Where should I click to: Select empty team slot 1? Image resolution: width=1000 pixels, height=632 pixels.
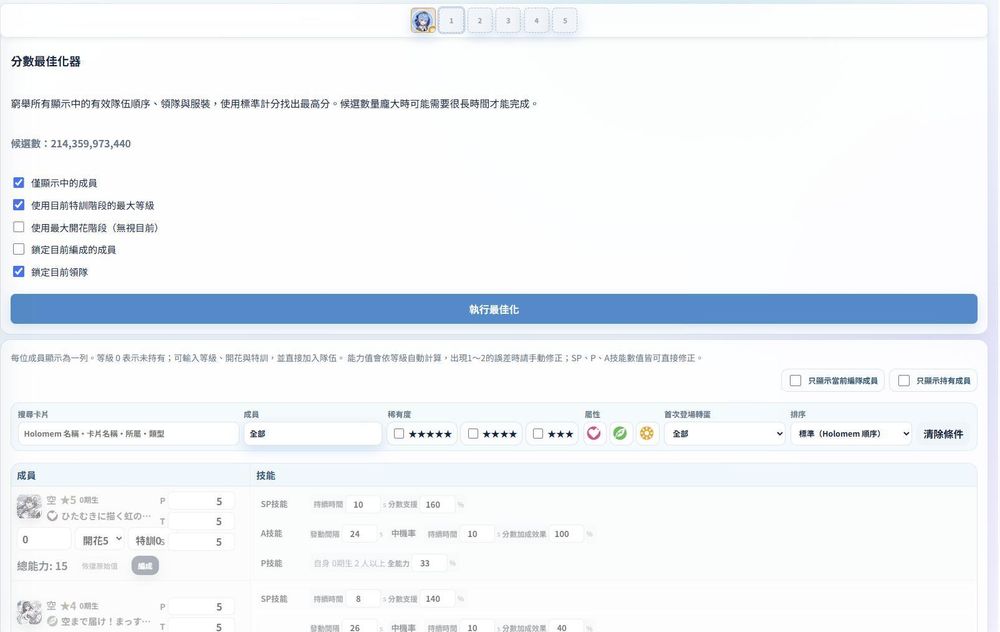coord(451,20)
